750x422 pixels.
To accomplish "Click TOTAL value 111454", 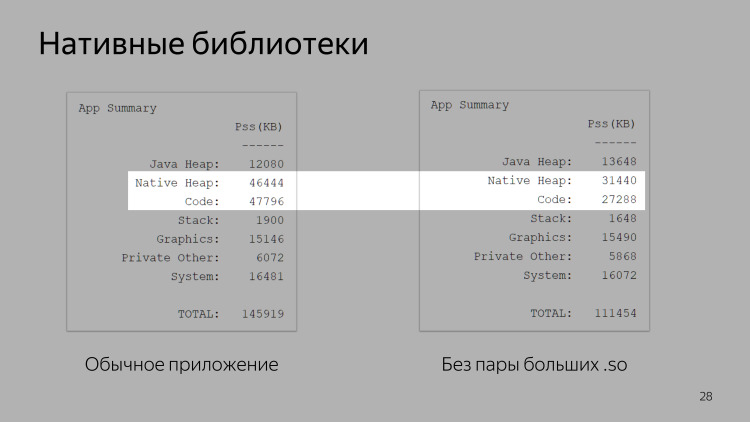I will point(615,313).
